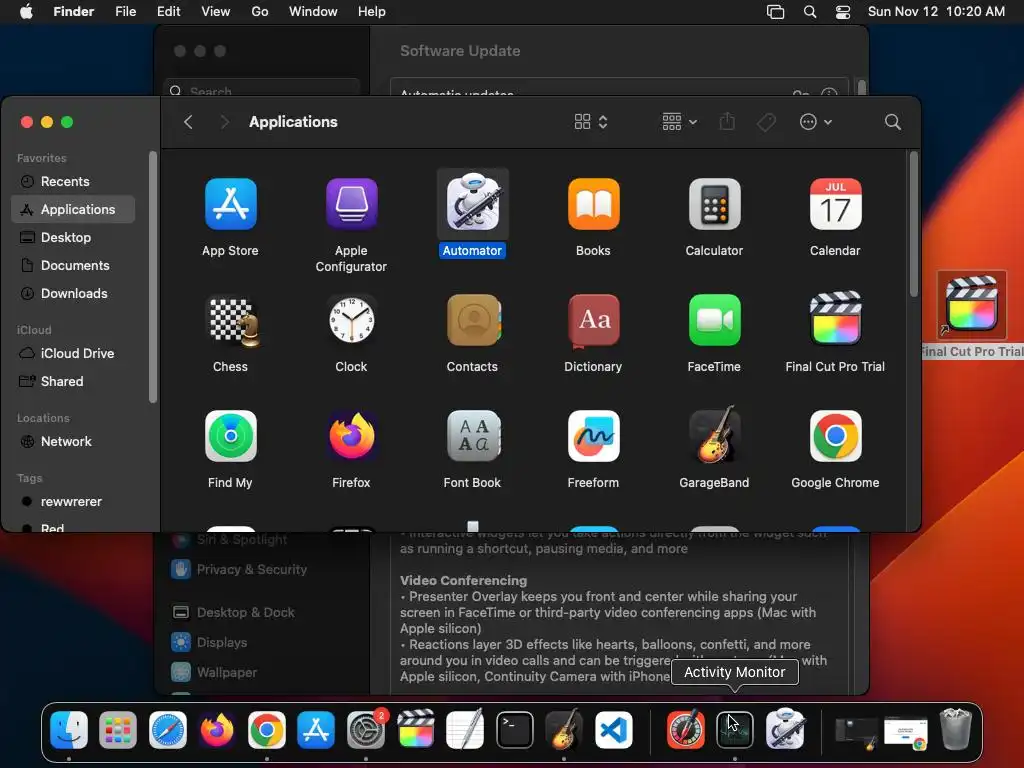1024x768 pixels.
Task: Open the Go menu
Action: click(260, 12)
